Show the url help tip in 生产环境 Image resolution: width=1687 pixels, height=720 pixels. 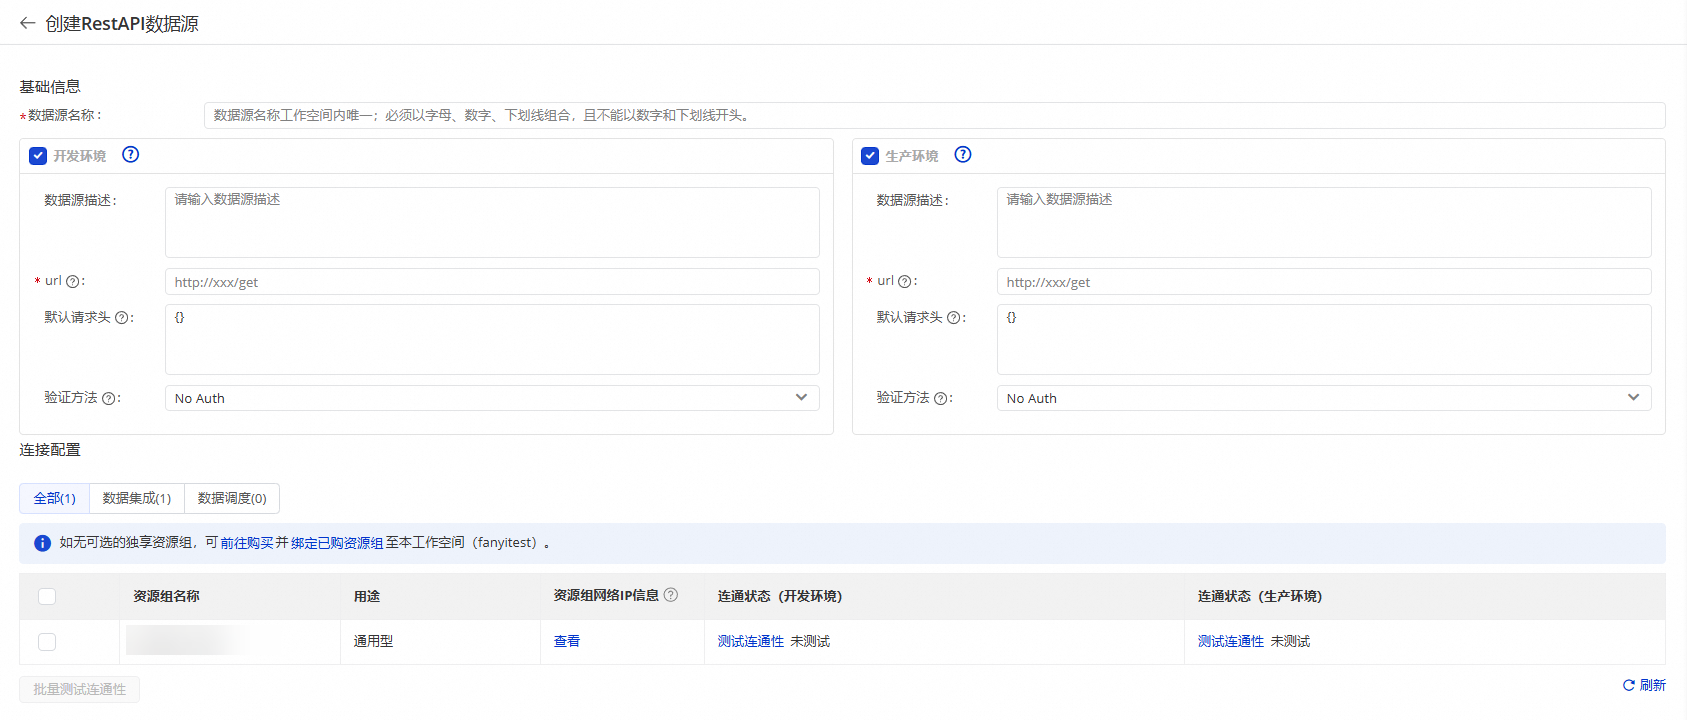point(904,282)
